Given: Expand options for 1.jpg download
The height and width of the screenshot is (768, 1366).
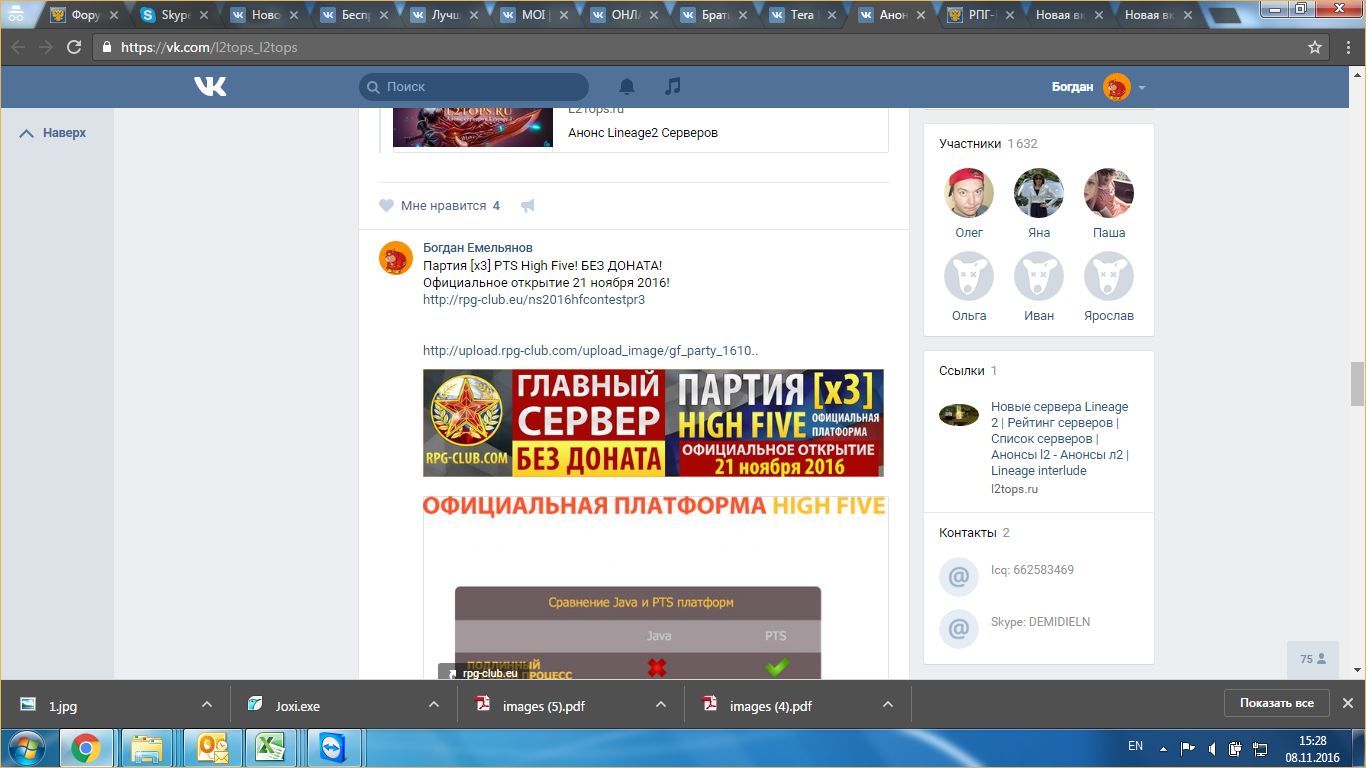Looking at the screenshot, I should [207, 705].
